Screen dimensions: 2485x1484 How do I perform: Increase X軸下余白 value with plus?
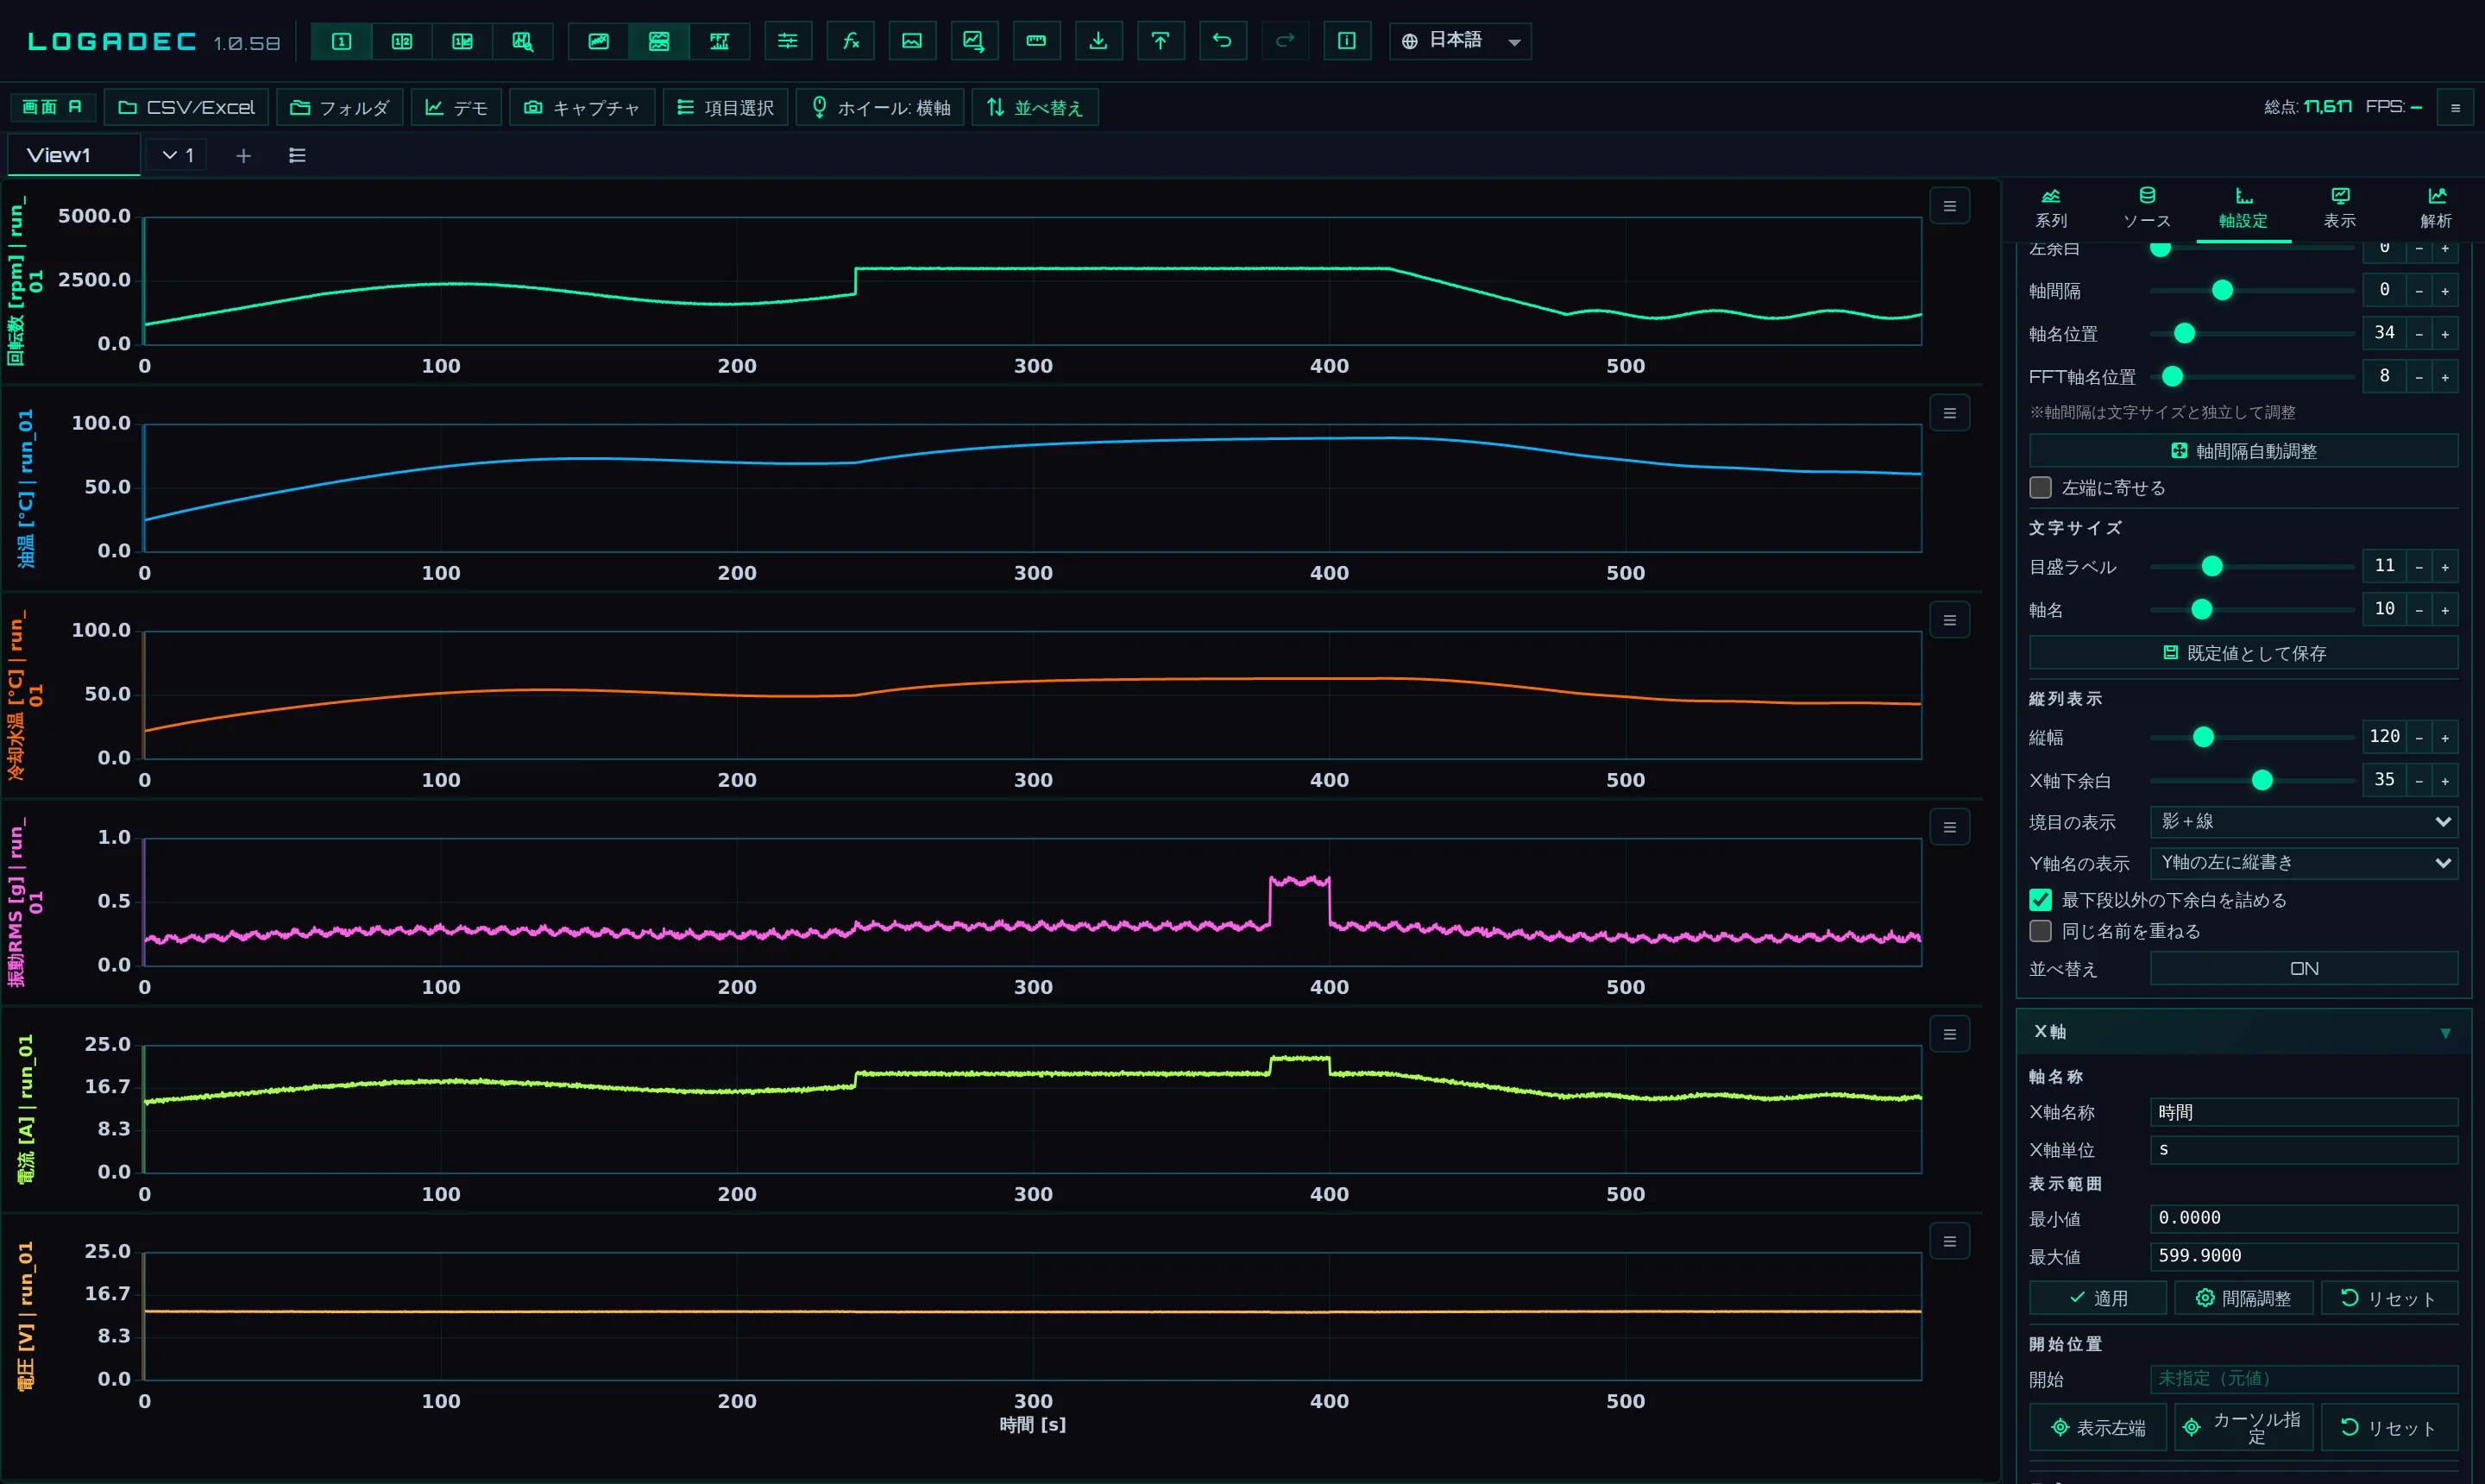[x=2445, y=781]
